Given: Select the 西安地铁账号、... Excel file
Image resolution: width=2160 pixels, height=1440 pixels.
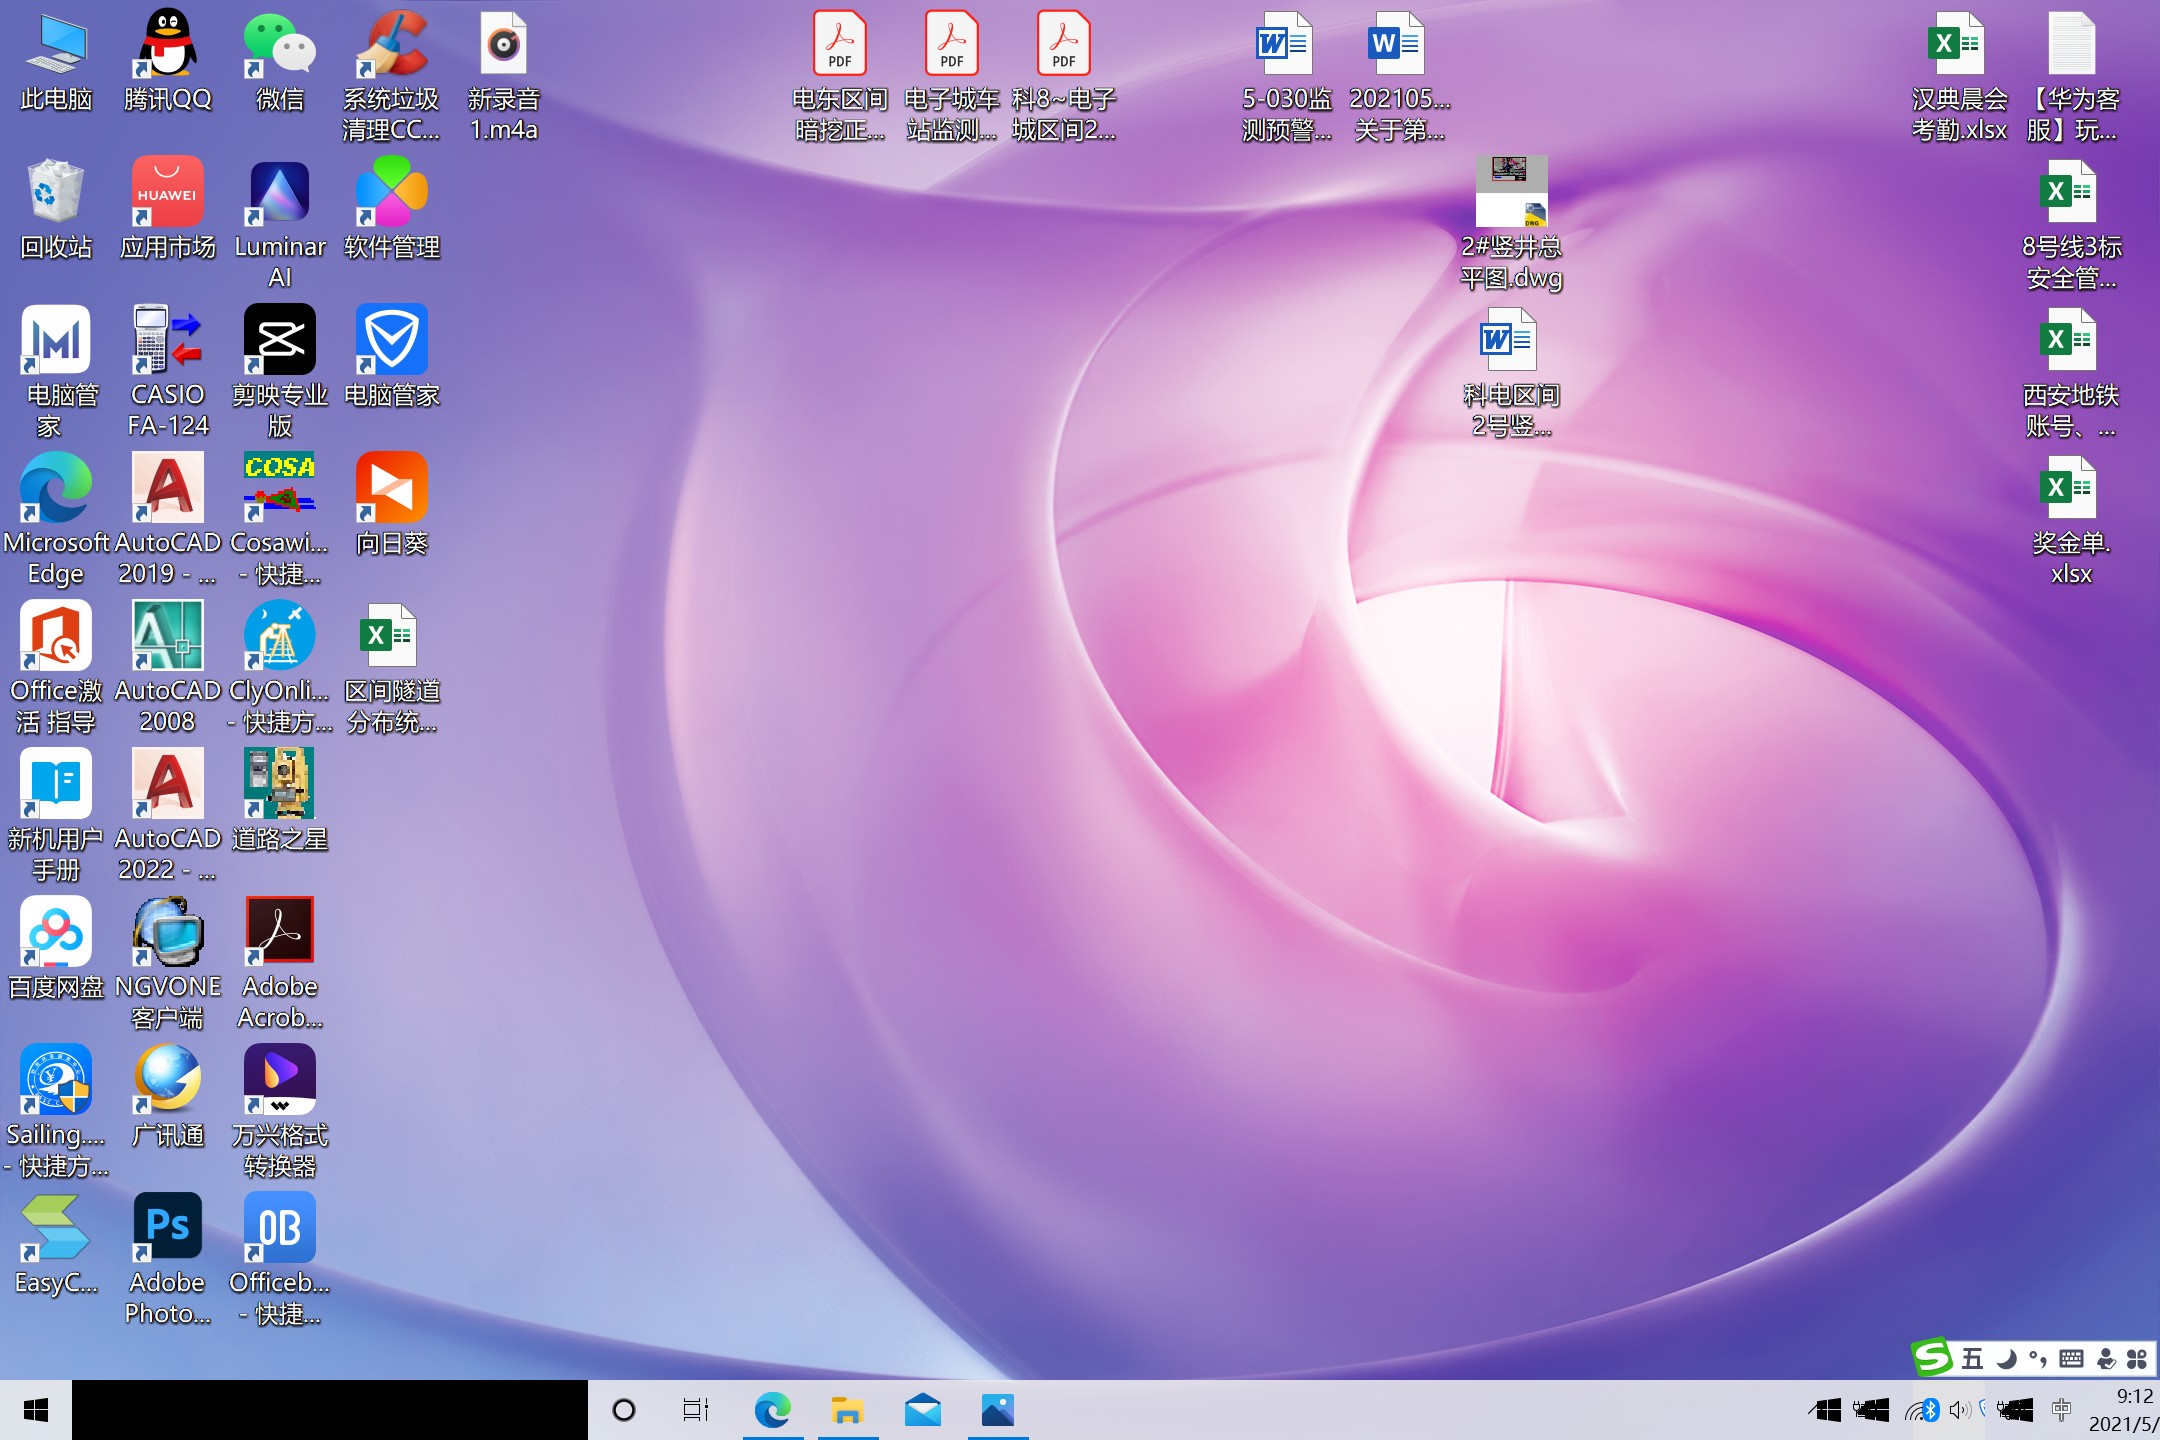Looking at the screenshot, I should tap(2071, 372).
